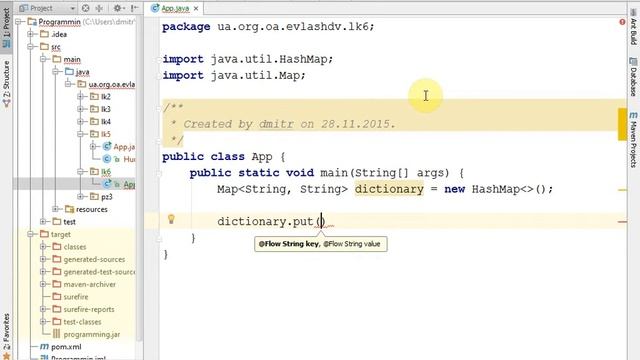Collapse the main folder node
Viewport: 640px width, 360px height.
tap(43, 59)
